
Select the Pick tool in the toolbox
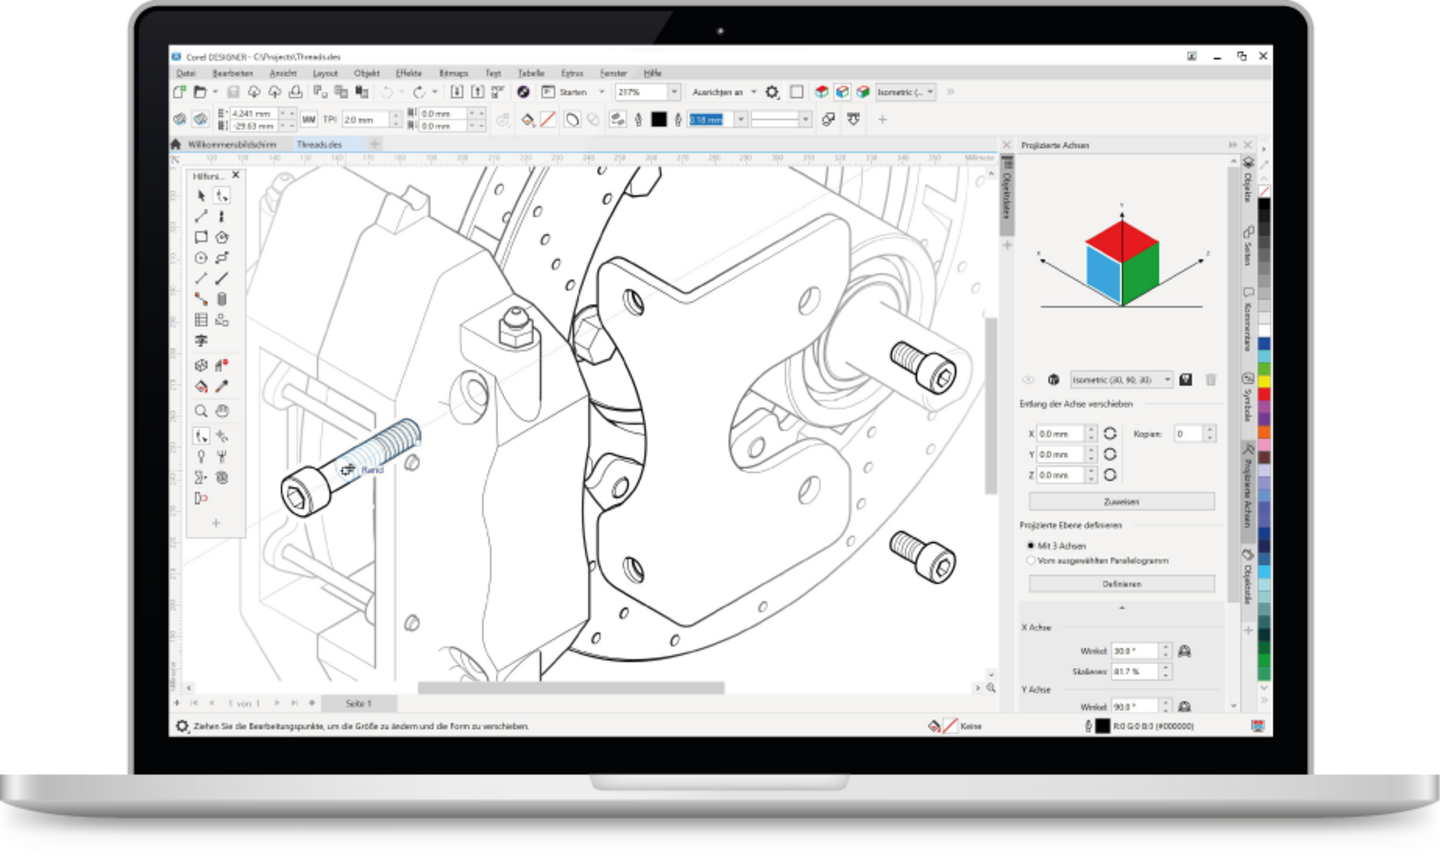[201, 196]
